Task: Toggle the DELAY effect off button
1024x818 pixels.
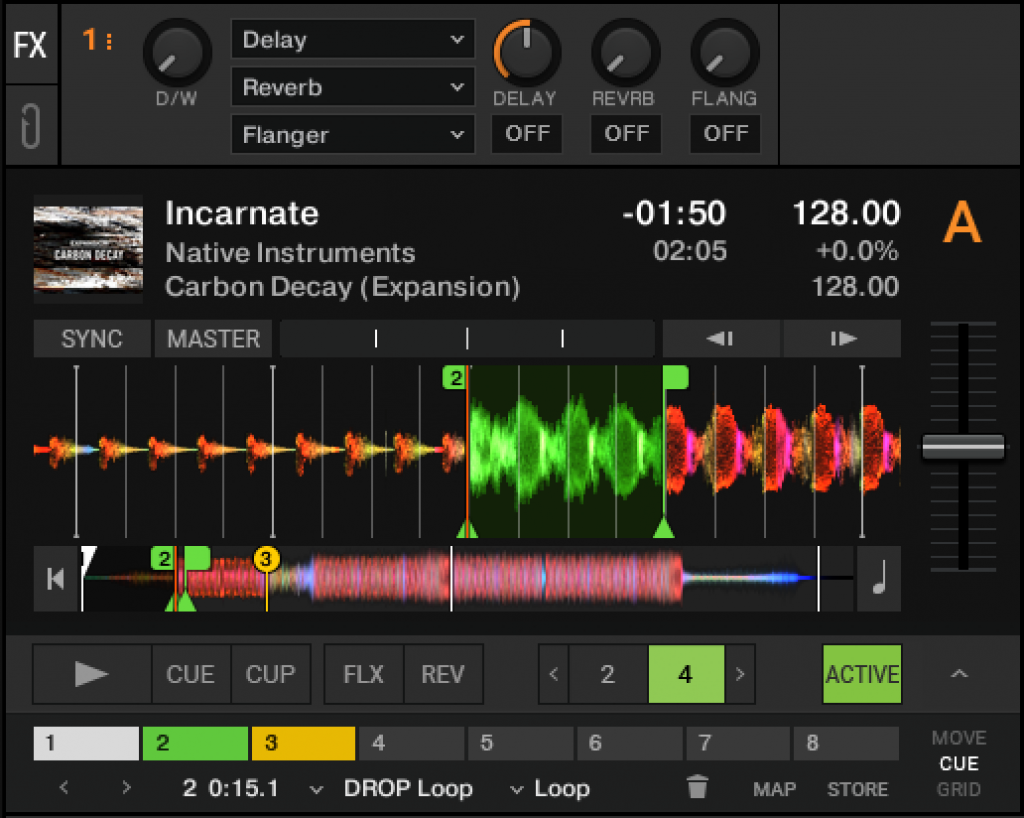Action: [526, 134]
